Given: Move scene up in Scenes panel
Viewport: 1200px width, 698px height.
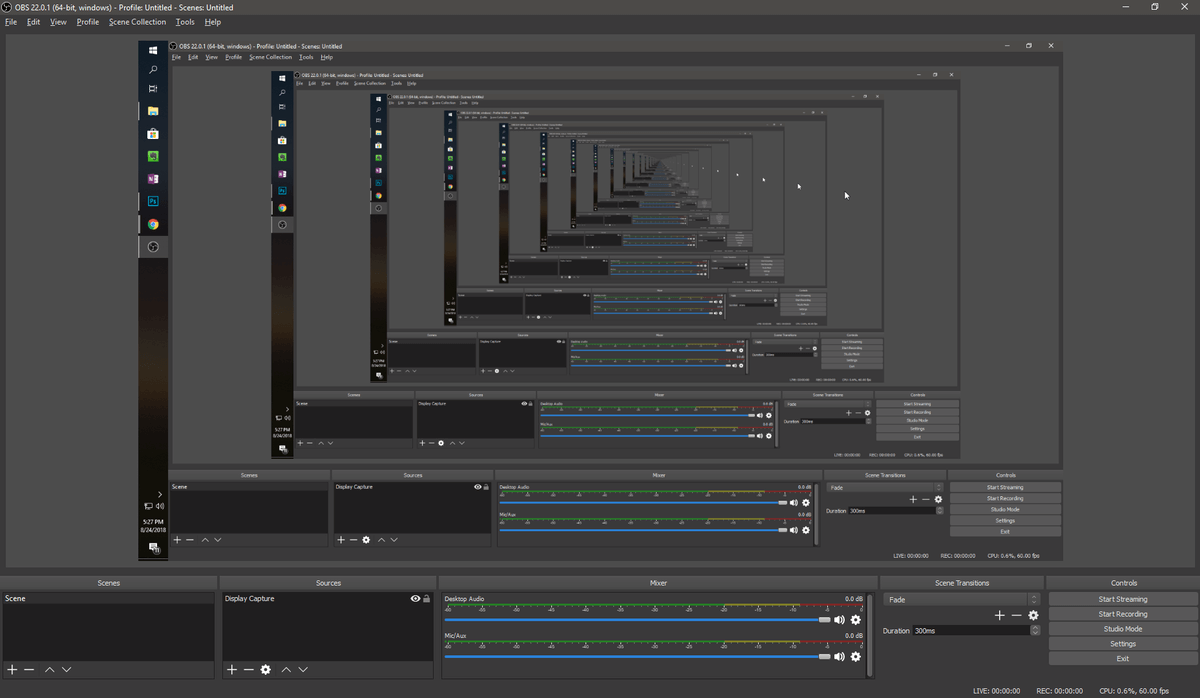Looking at the screenshot, I should click(49, 669).
